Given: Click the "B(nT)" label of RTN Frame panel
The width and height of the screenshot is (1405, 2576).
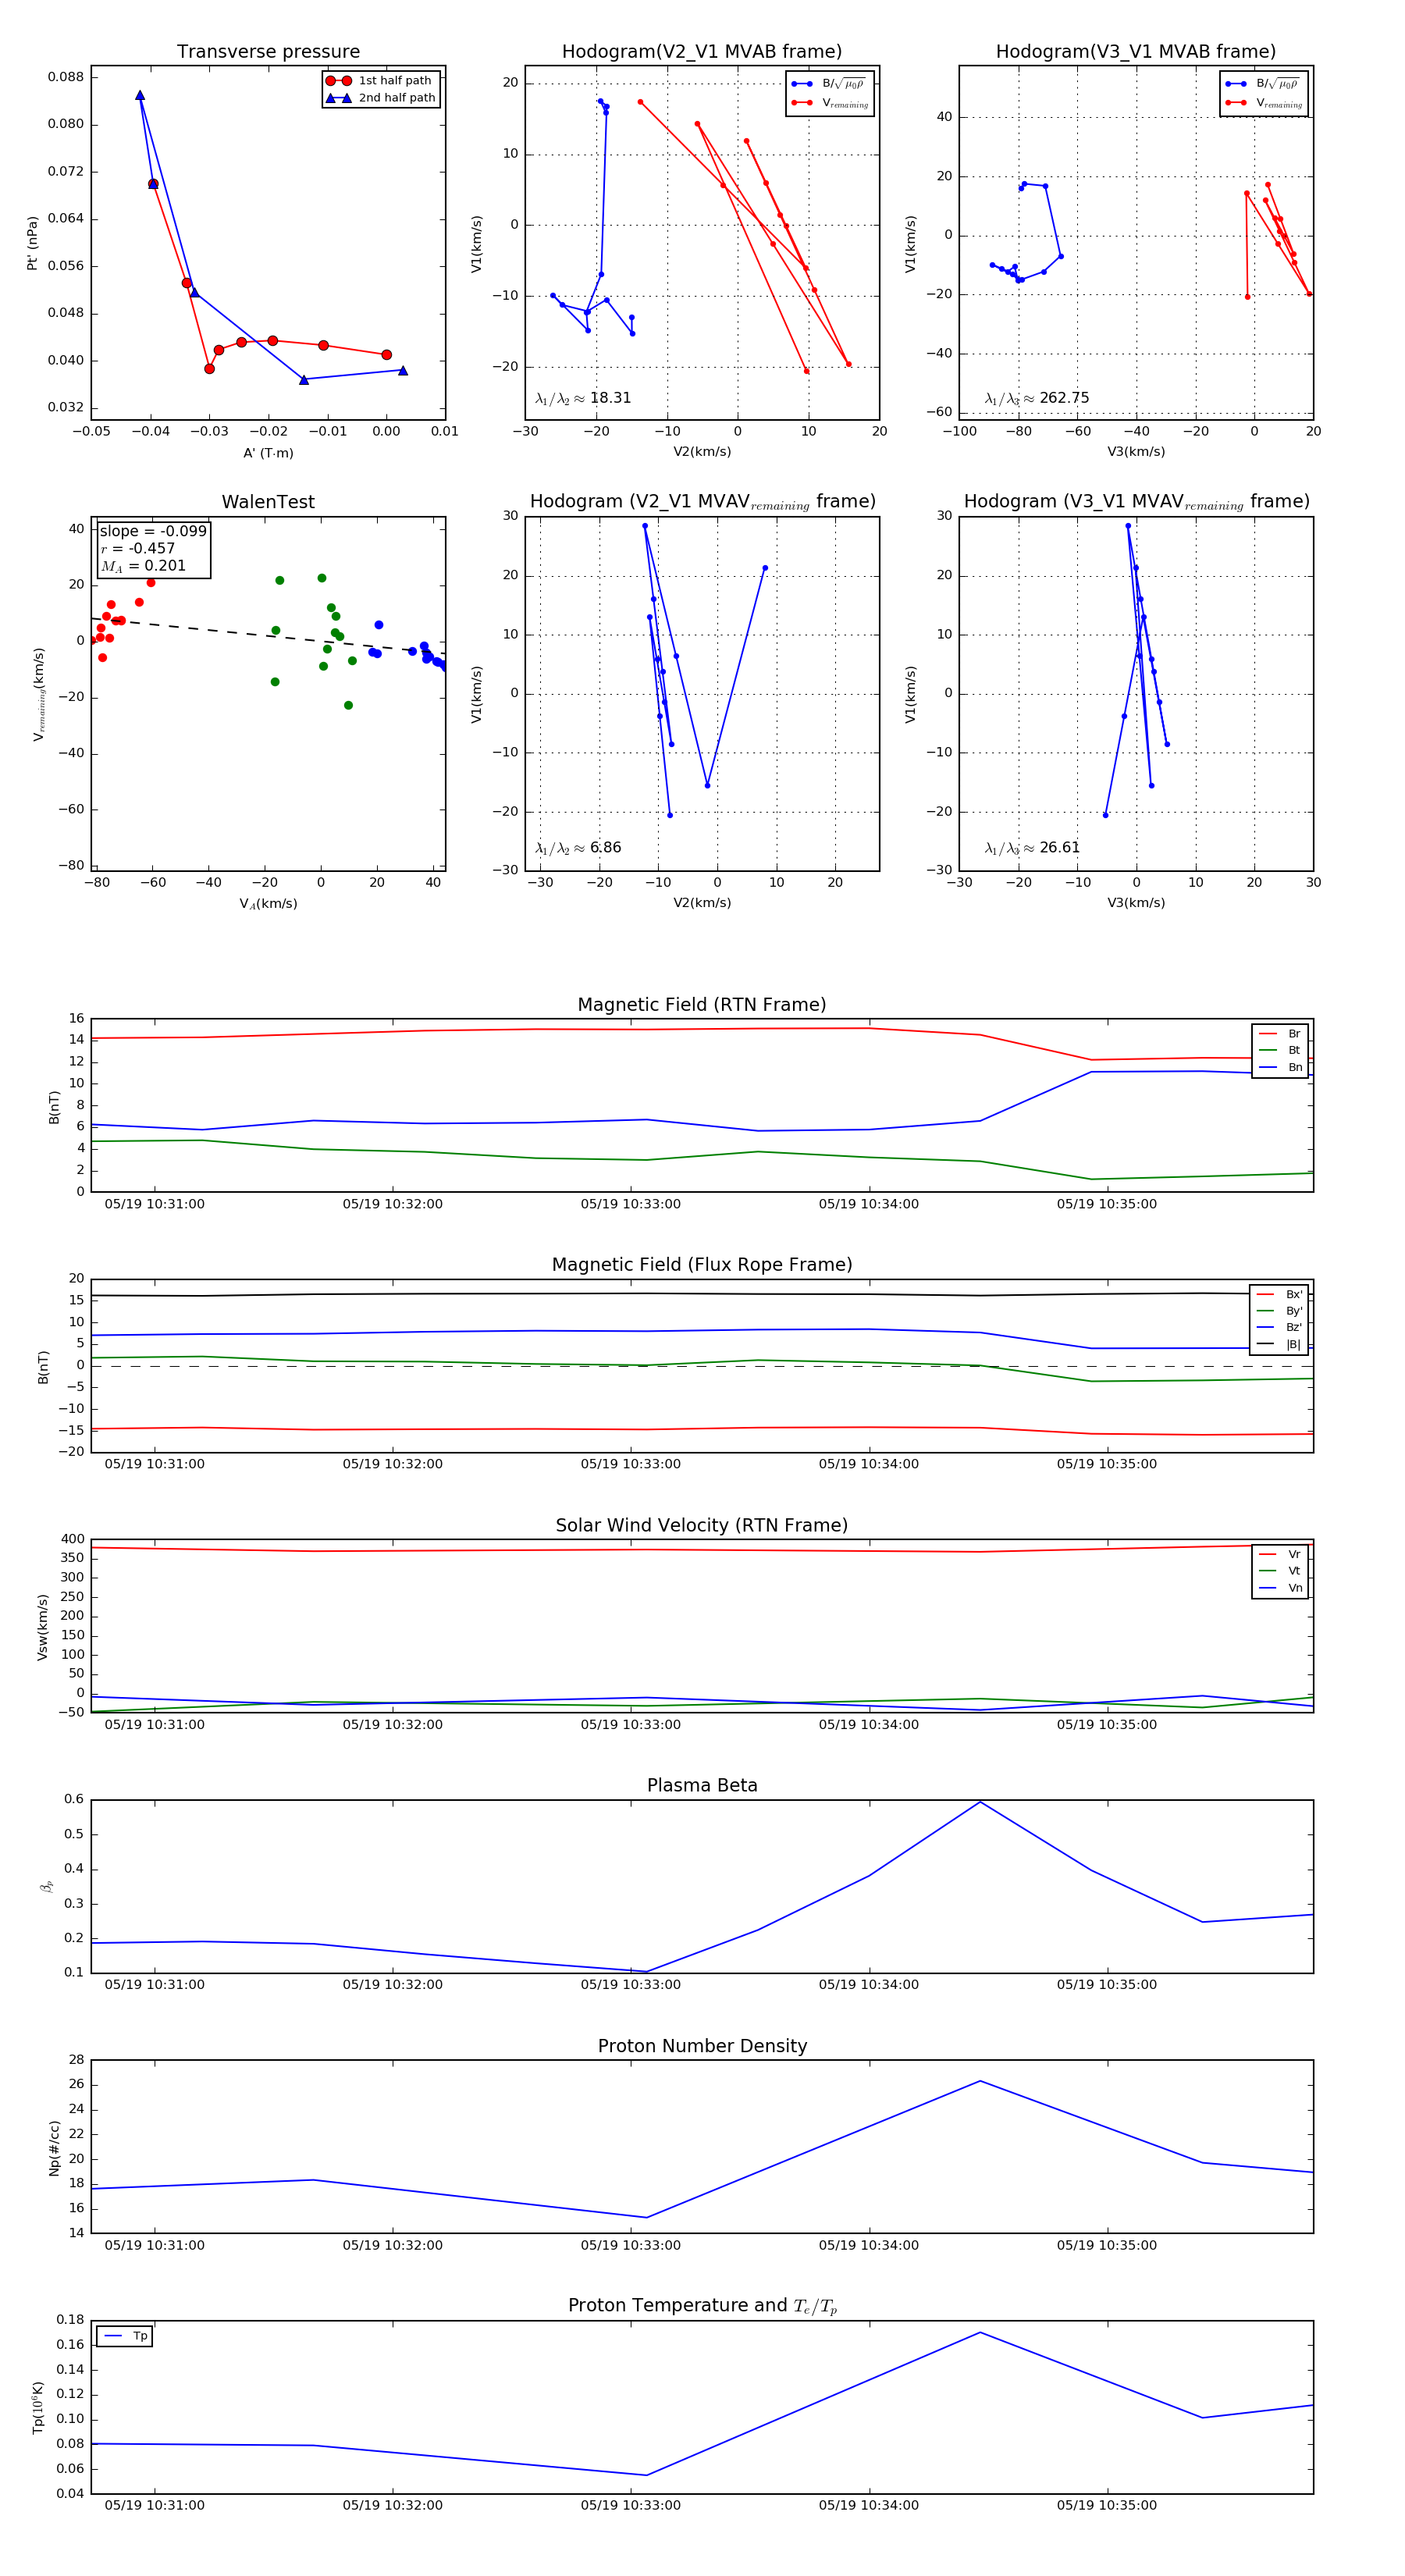Looking at the screenshot, I should point(54,1107).
